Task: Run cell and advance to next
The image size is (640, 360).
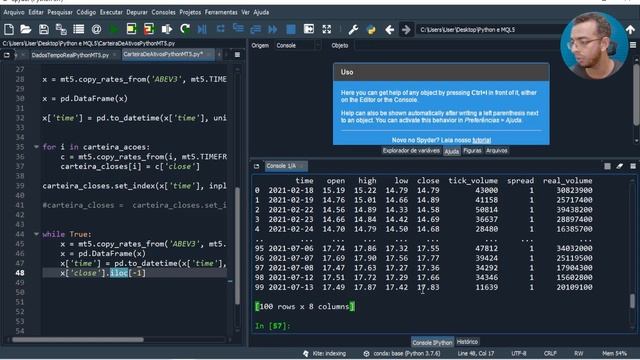Action: (149, 29)
